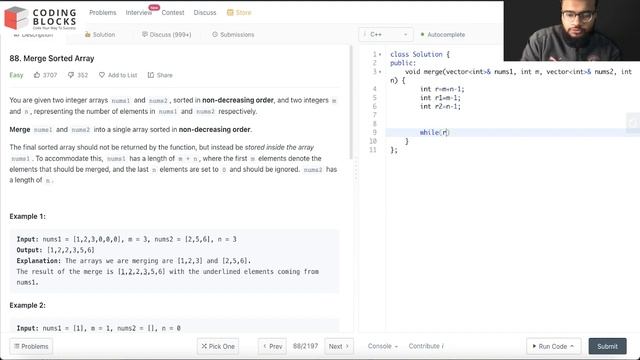The width and height of the screenshot is (640, 360).
Task: Click the 'Example 1:' heading
Action: point(27,216)
